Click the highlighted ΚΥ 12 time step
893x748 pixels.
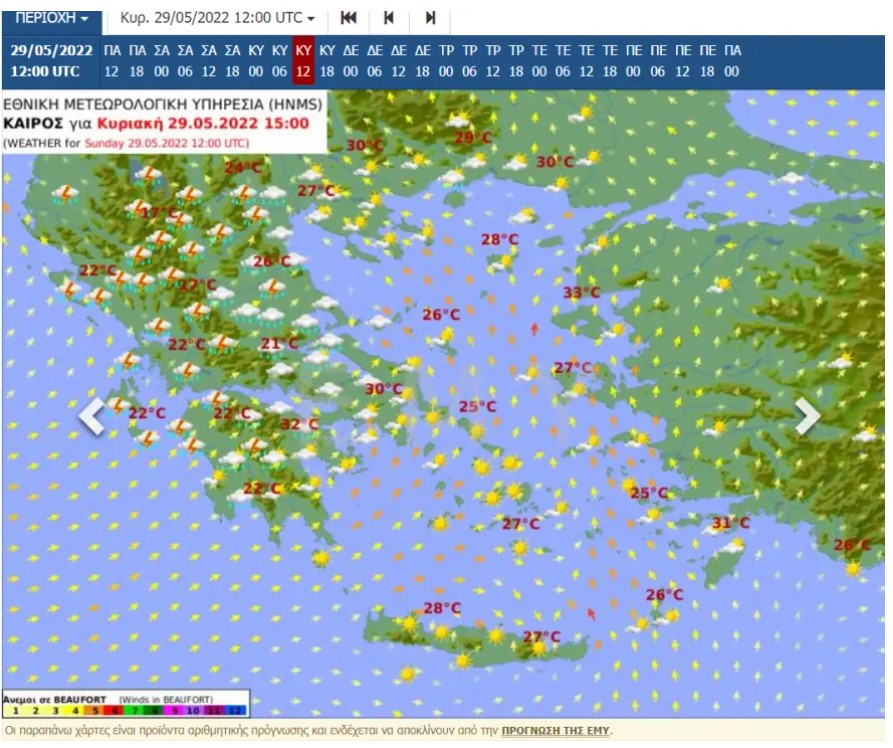(304, 61)
